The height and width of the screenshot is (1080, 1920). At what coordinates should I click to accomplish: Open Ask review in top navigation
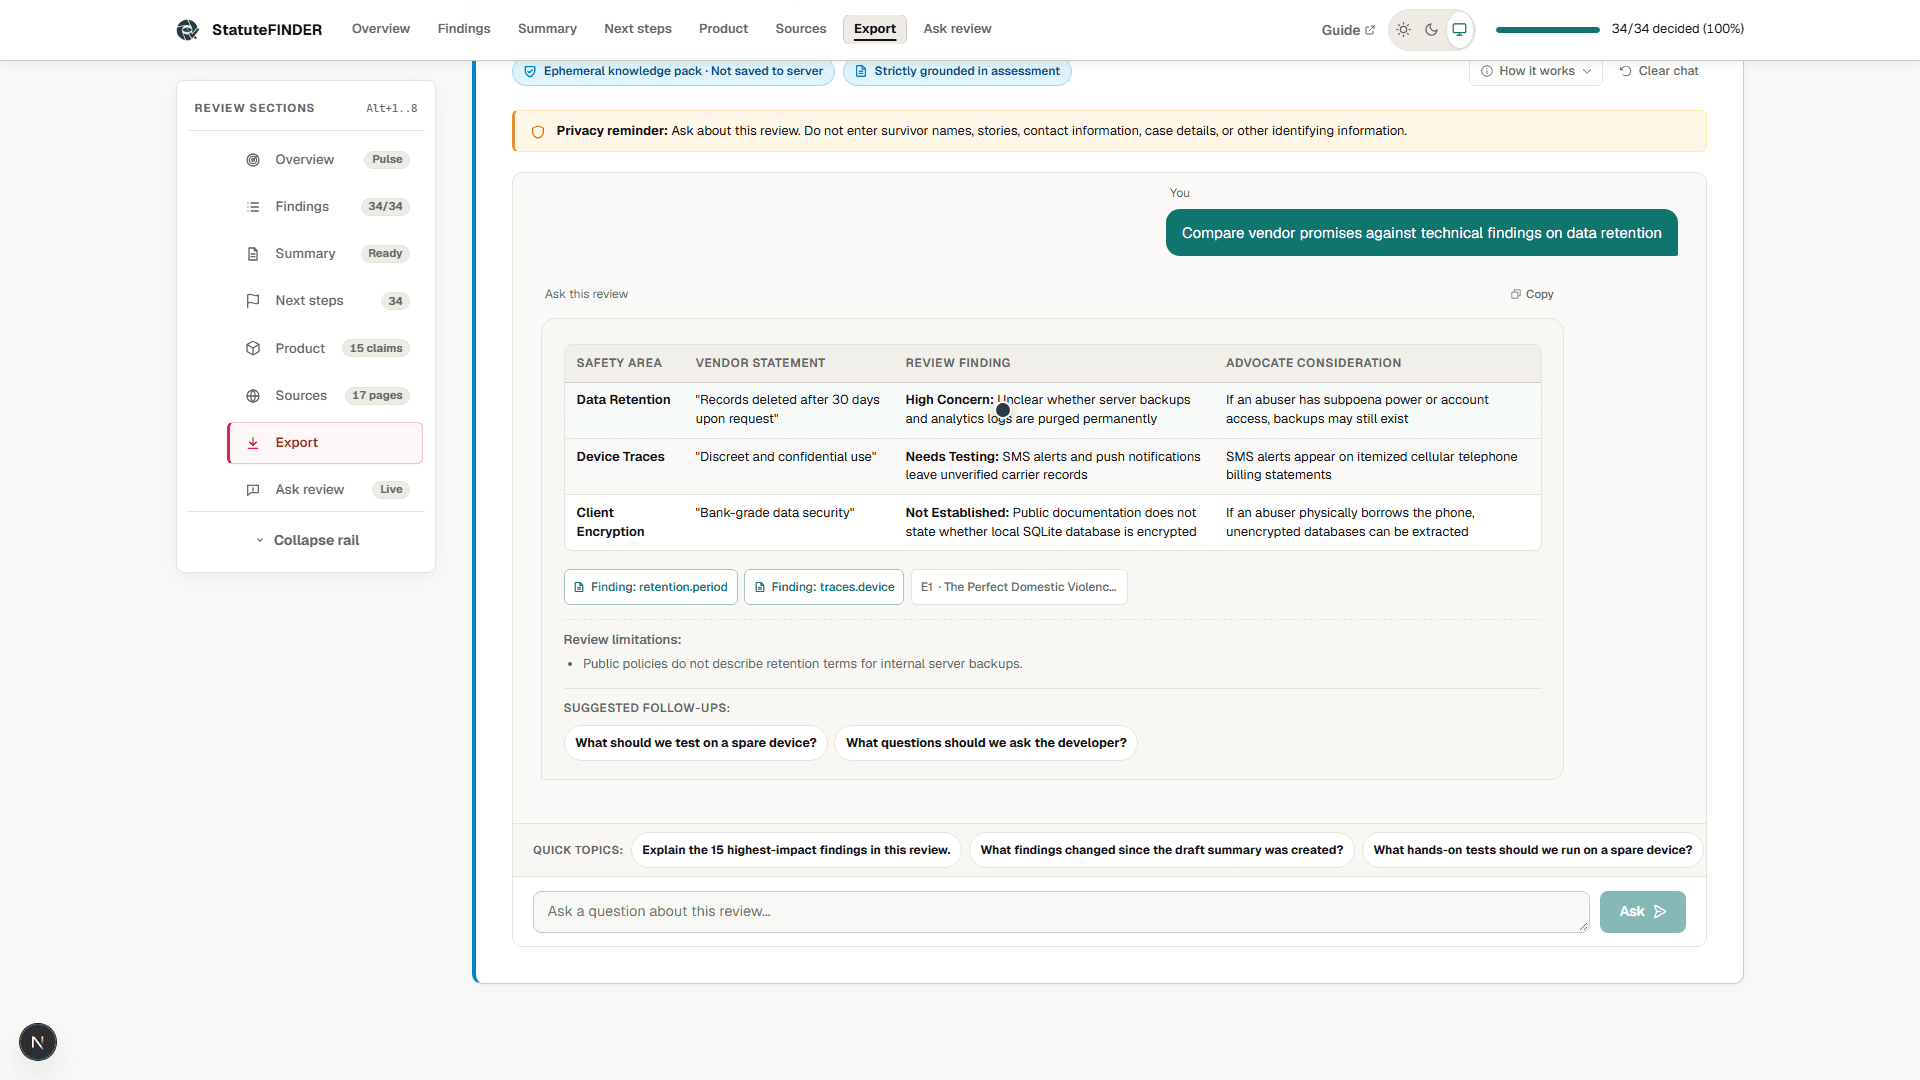[x=958, y=29]
